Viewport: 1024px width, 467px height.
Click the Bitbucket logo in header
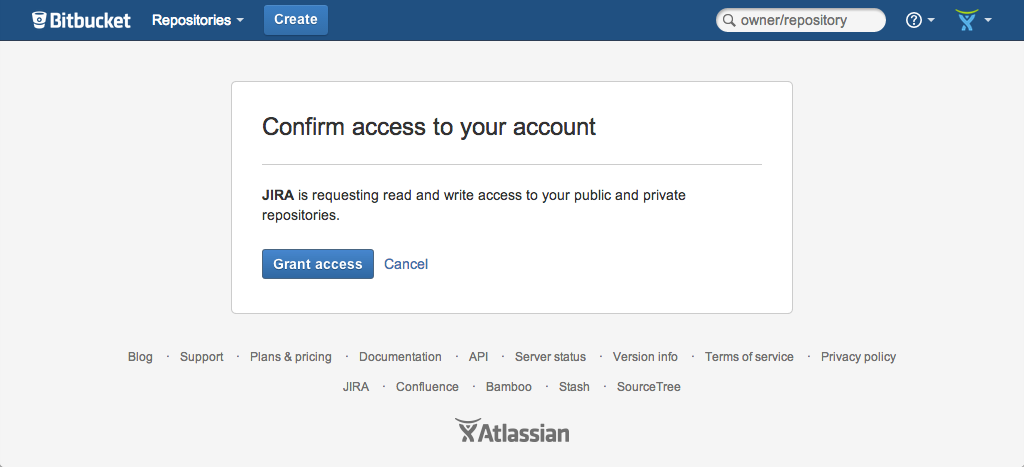coord(82,20)
